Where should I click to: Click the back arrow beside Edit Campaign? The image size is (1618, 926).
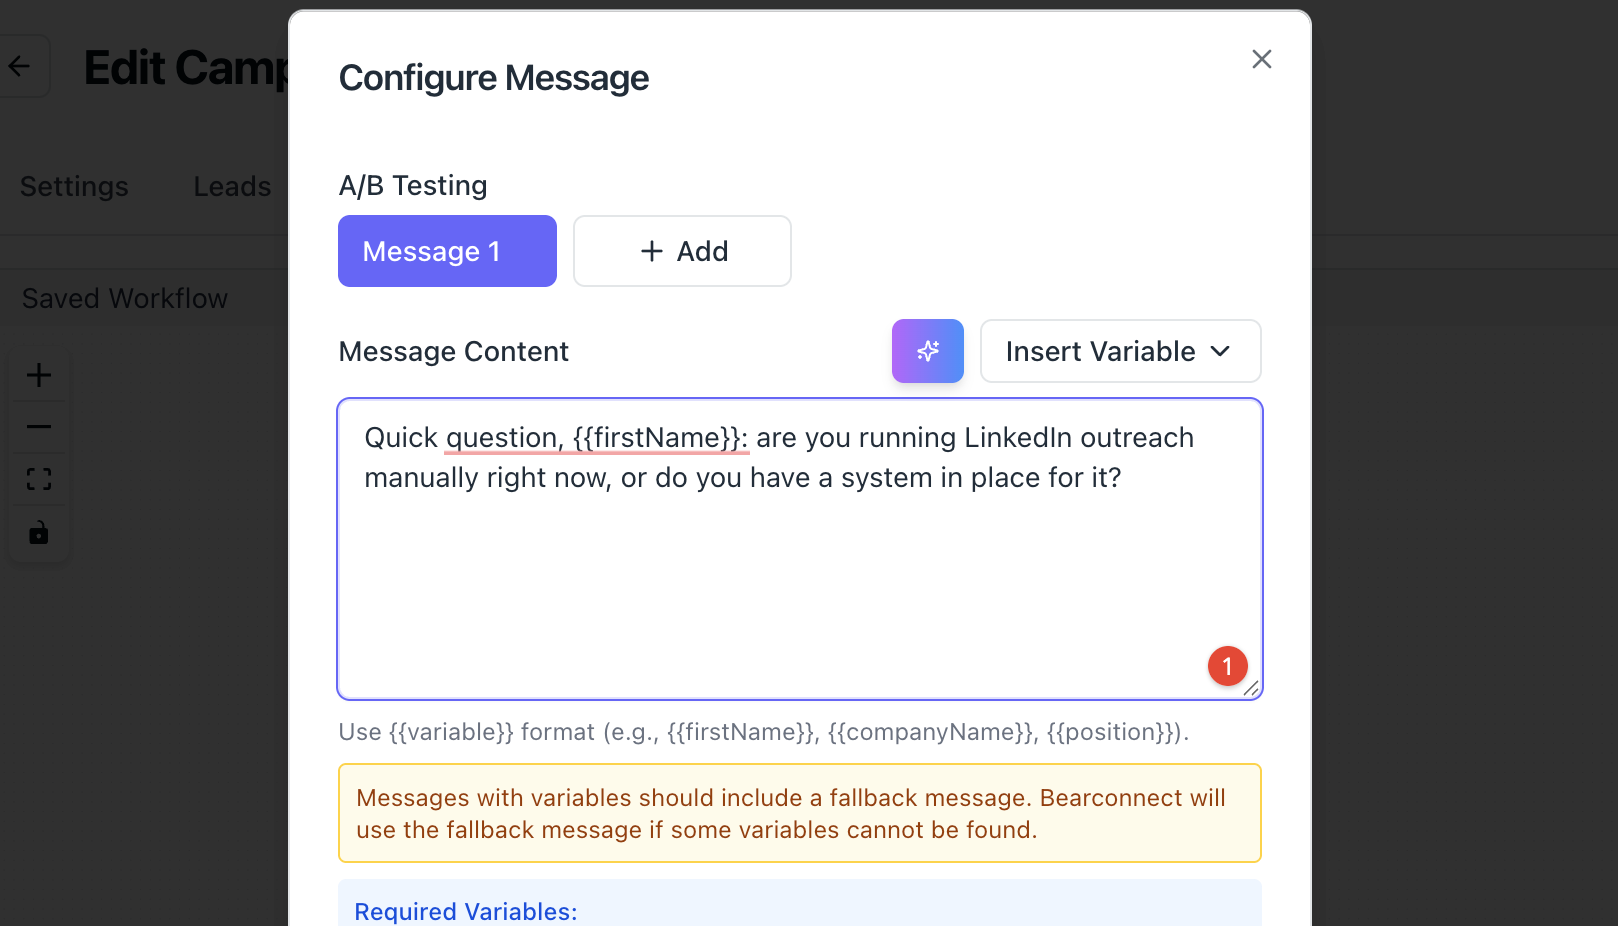pos(19,67)
